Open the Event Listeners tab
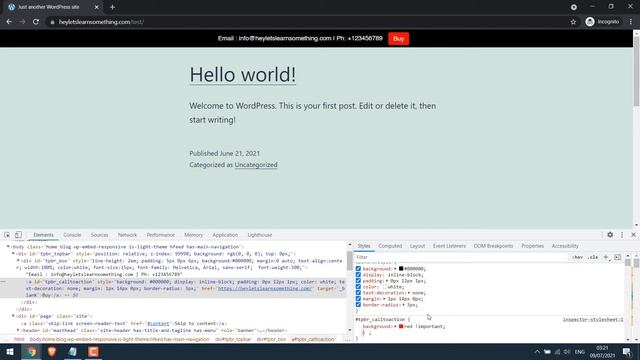This screenshot has height=360, width=640. [x=449, y=246]
